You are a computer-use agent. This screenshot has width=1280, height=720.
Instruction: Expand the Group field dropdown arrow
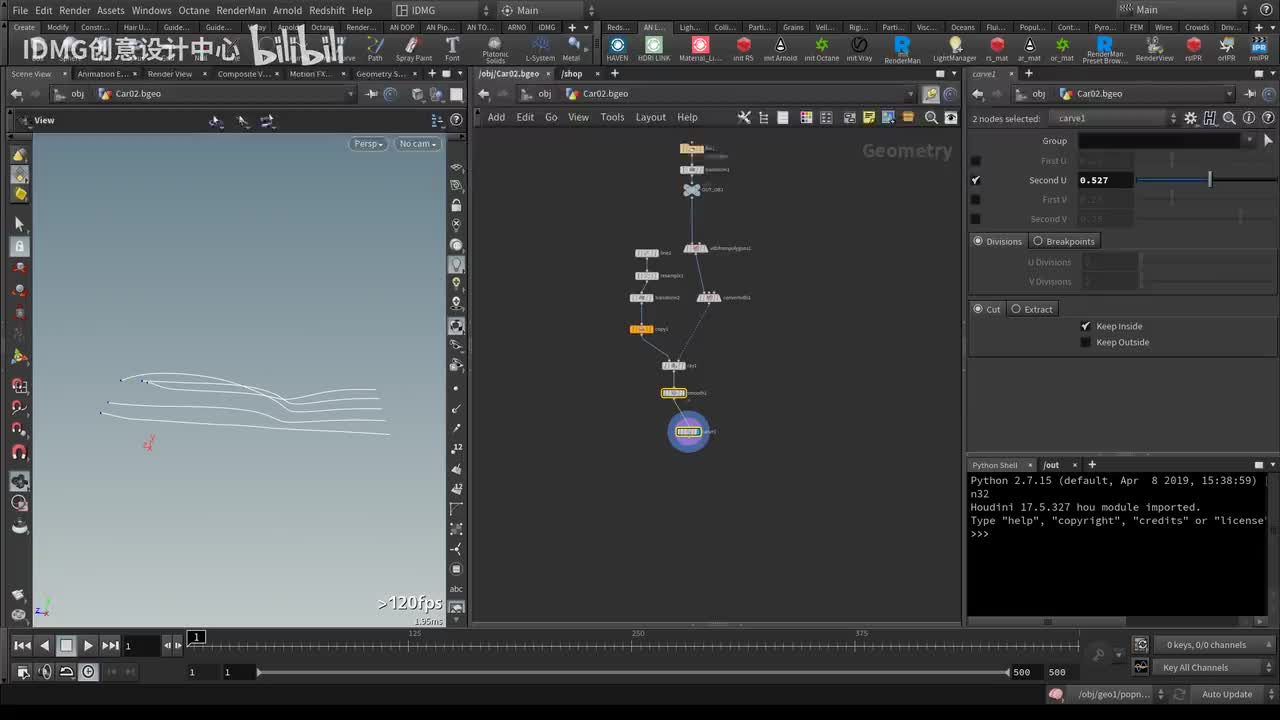click(x=1249, y=141)
